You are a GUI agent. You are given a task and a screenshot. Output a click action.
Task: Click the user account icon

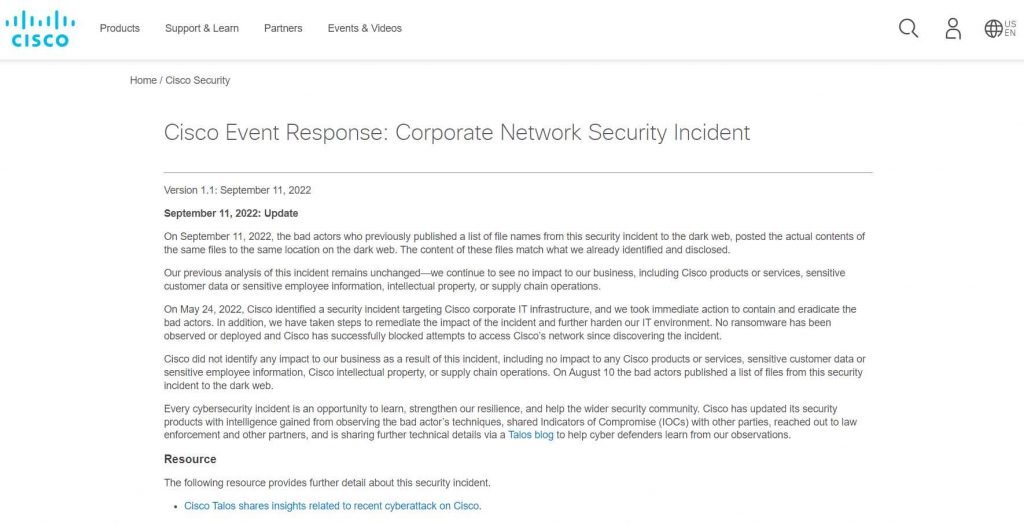click(x=953, y=29)
